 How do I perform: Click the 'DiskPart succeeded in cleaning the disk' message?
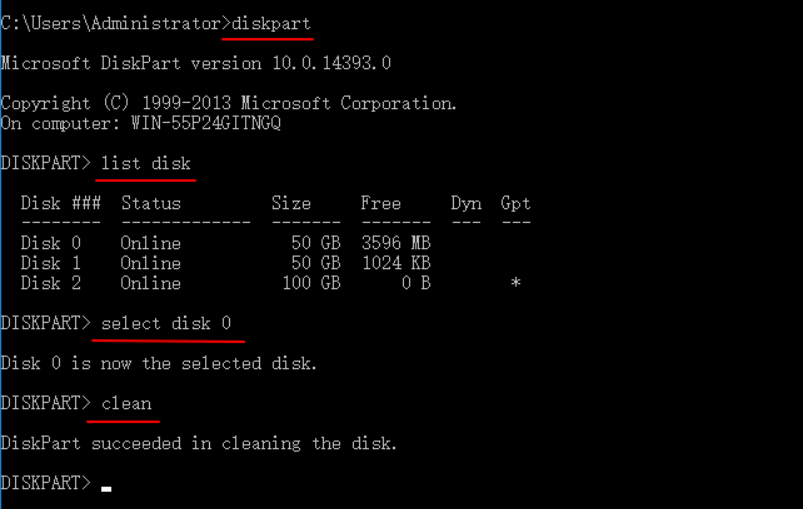point(199,443)
